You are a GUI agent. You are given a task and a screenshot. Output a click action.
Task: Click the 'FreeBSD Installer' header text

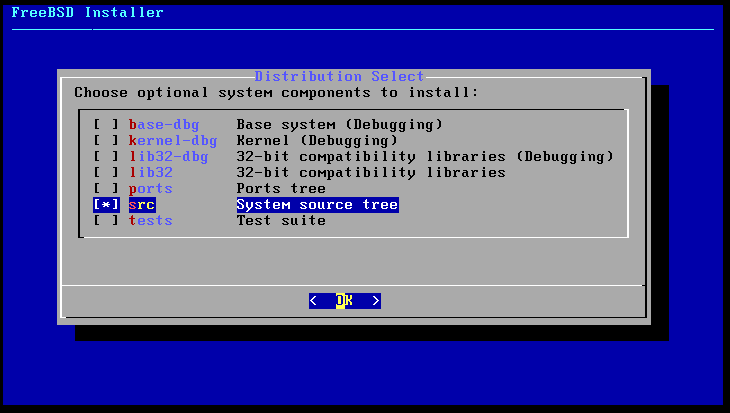[x=88, y=13]
